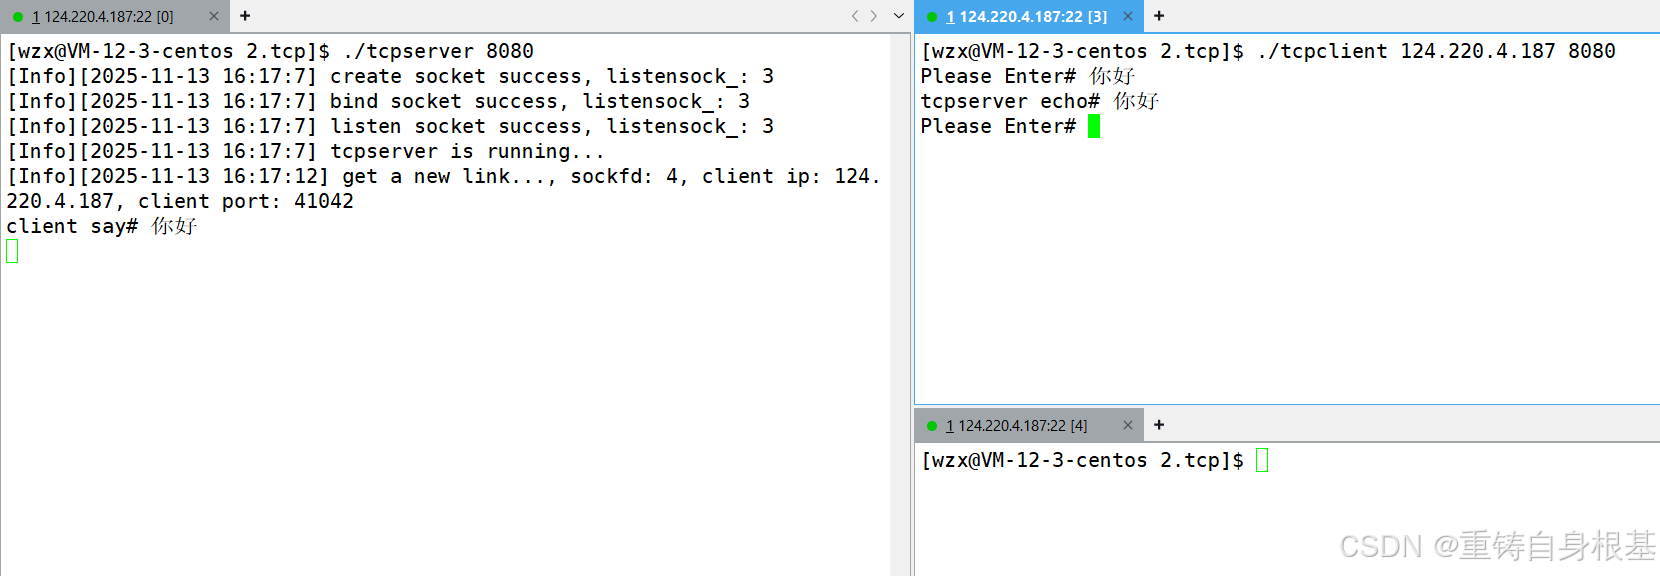Click the 'tcpserver is running...' log line
Viewport: 1660px width, 576px height.
point(305,151)
